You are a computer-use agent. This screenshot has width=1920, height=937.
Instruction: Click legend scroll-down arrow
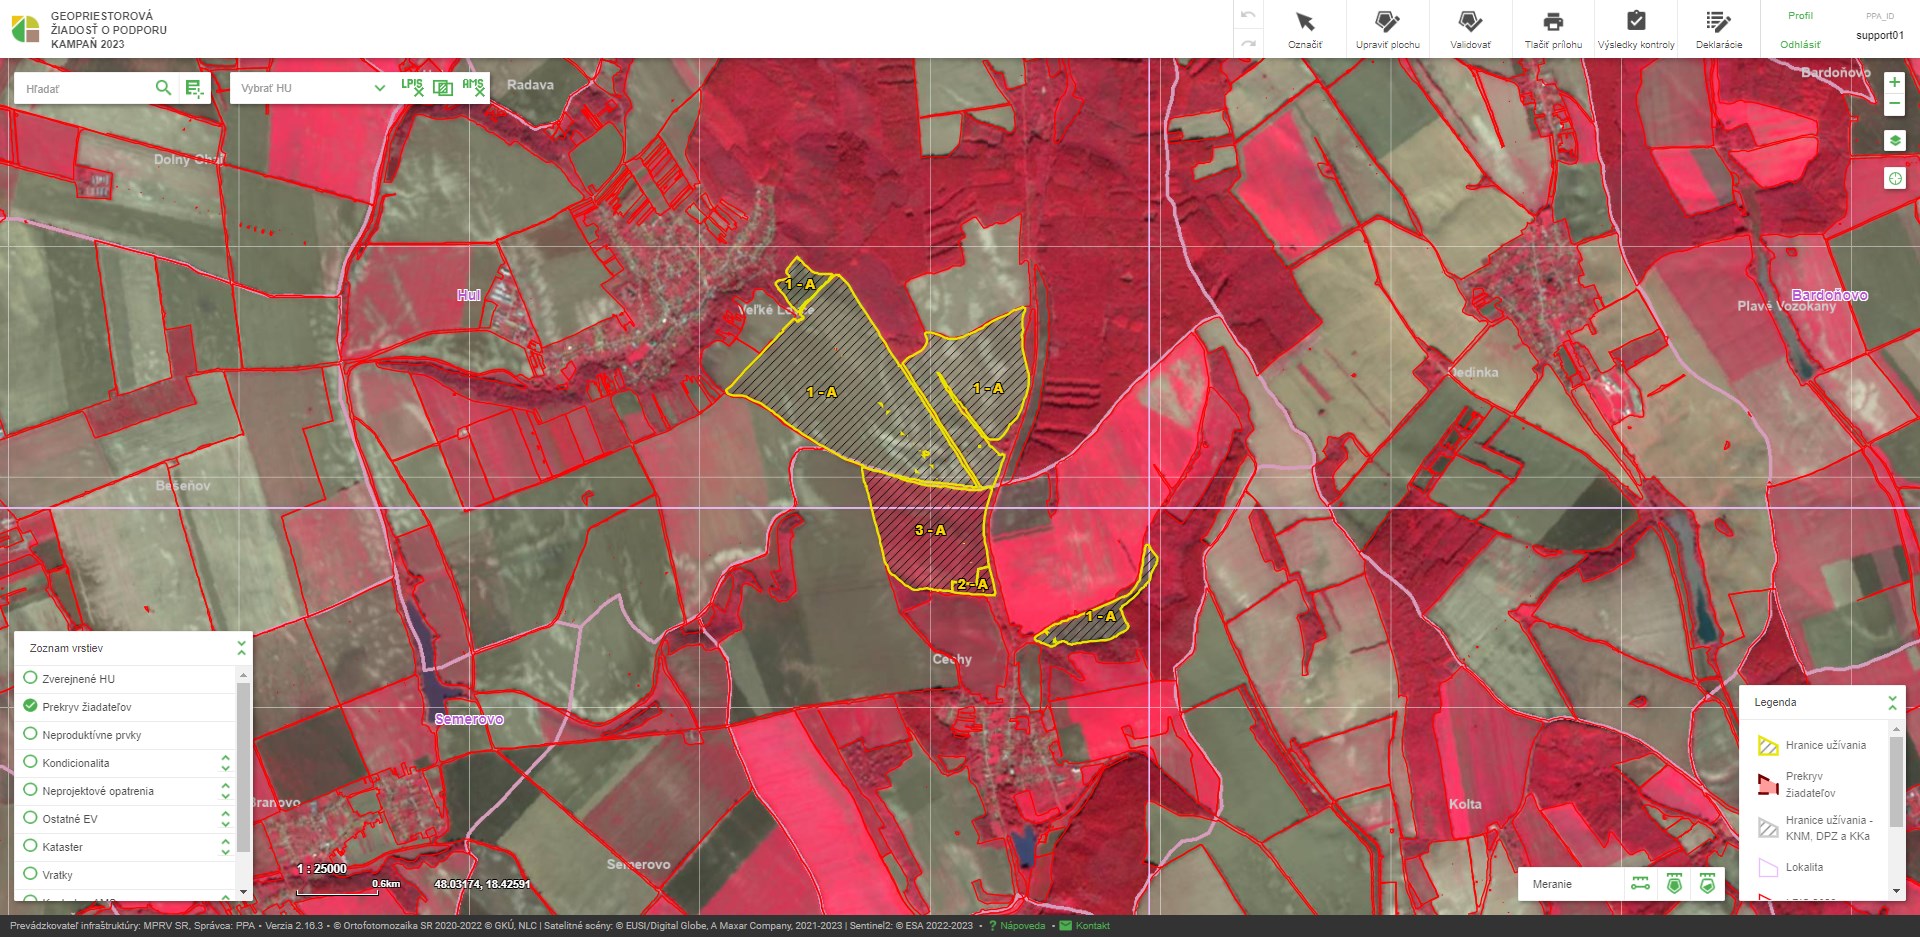[x=1896, y=891]
